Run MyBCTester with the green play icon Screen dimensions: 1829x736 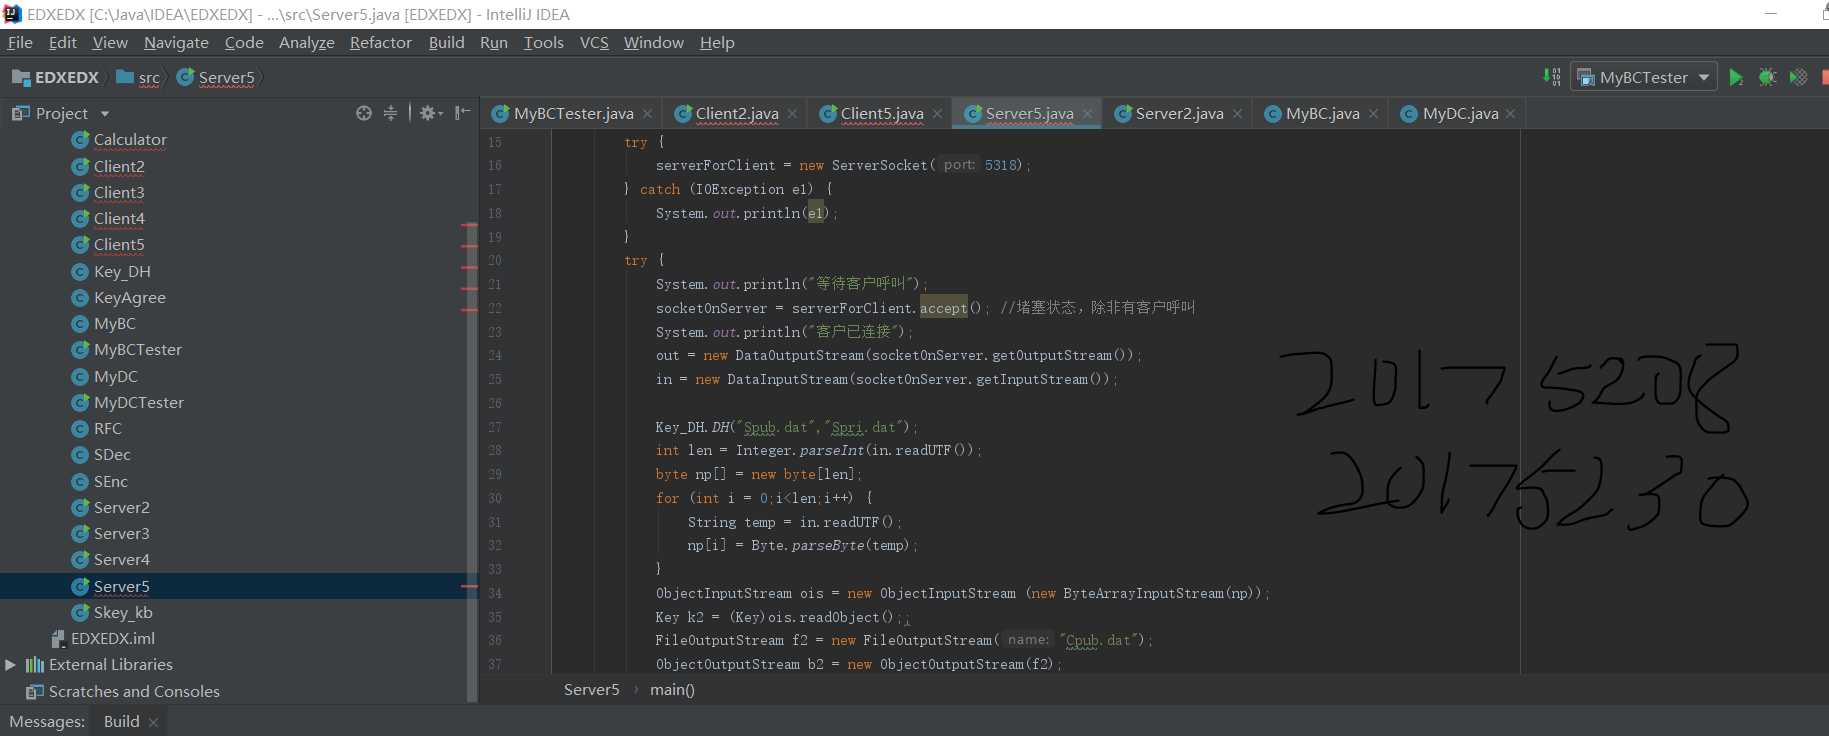(1736, 77)
